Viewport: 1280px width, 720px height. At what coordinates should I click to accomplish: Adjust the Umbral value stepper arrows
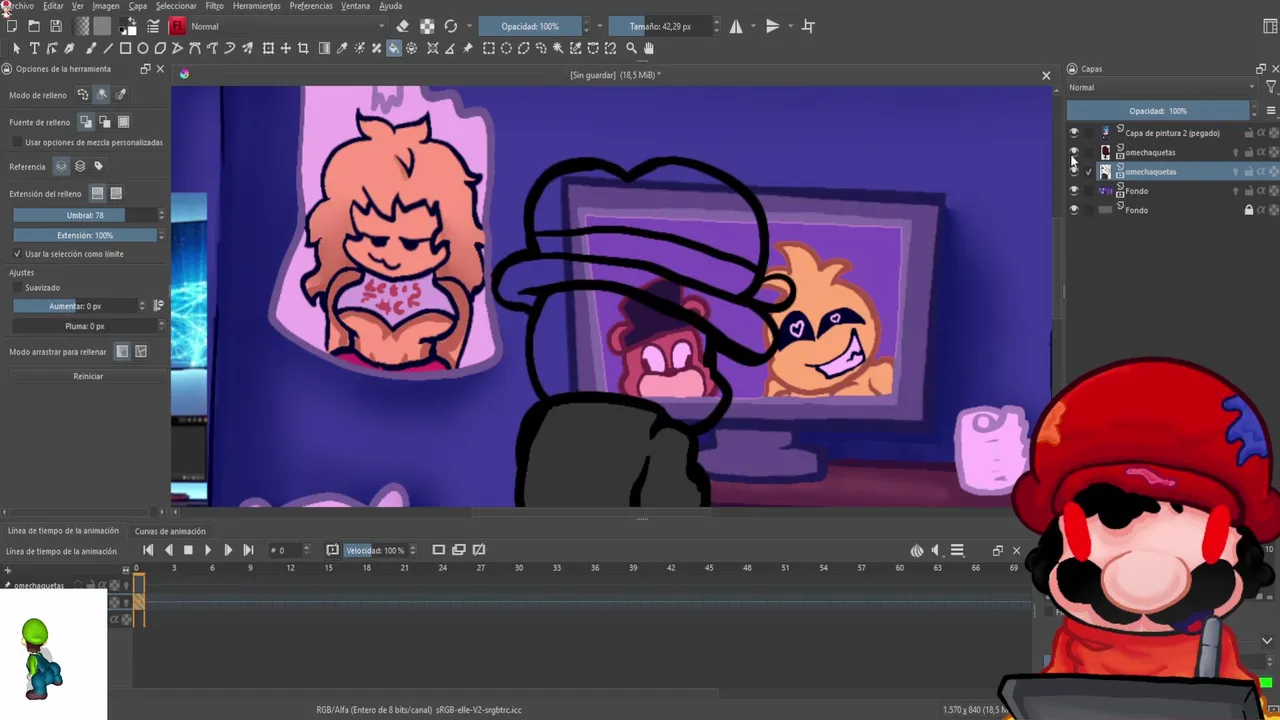(161, 215)
